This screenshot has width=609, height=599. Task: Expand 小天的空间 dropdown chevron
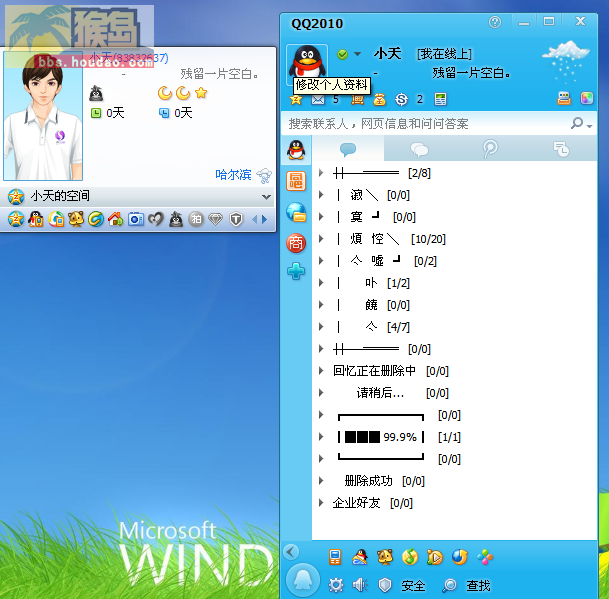266,197
